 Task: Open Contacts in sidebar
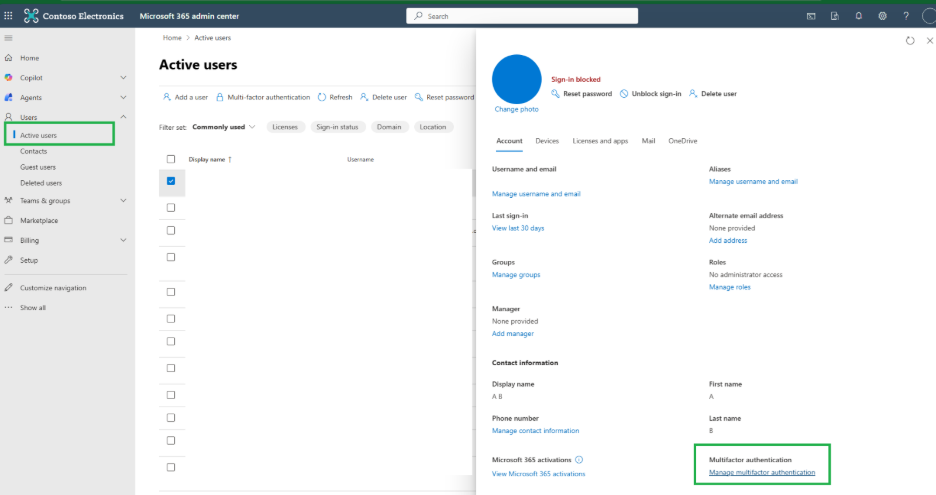point(33,151)
